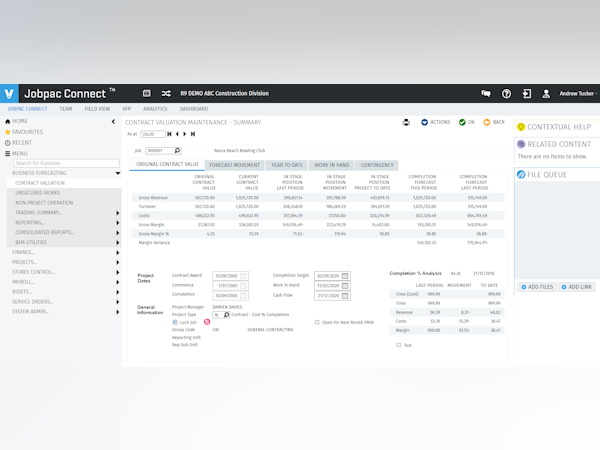Open Completion date calendar icon
The width and height of the screenshot is (600, 450).
(243, 296)
